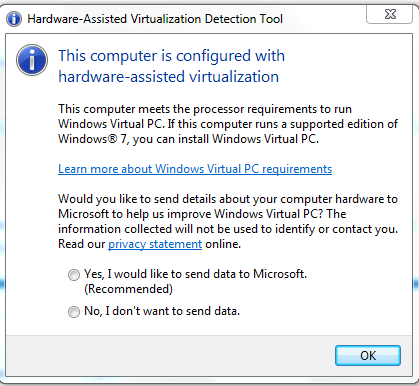The height and width of the screenshot is (386, 419).
Task: Click the Hardware-Assisted Virtualization Detection Tool title text
Action: pyautogui.click(x=155, y=19)
